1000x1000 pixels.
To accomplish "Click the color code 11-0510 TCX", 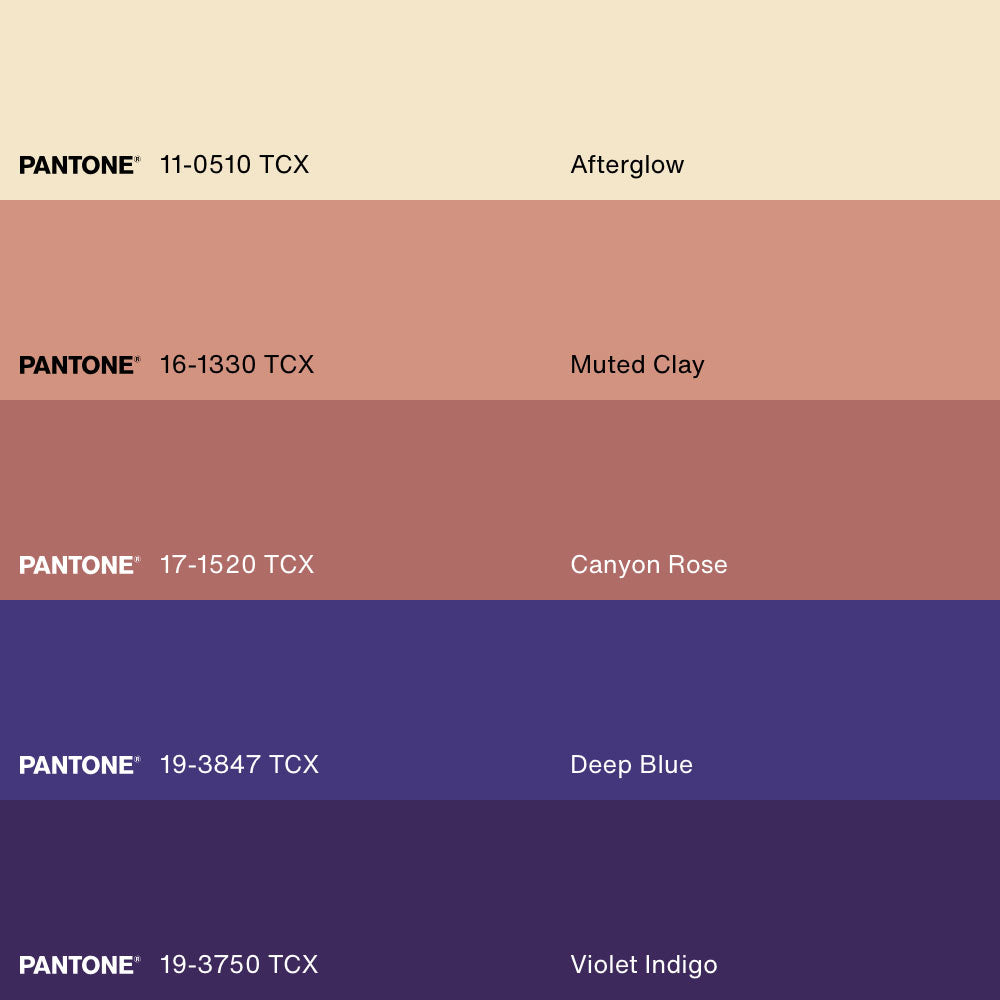I will (x=234, y=165).
